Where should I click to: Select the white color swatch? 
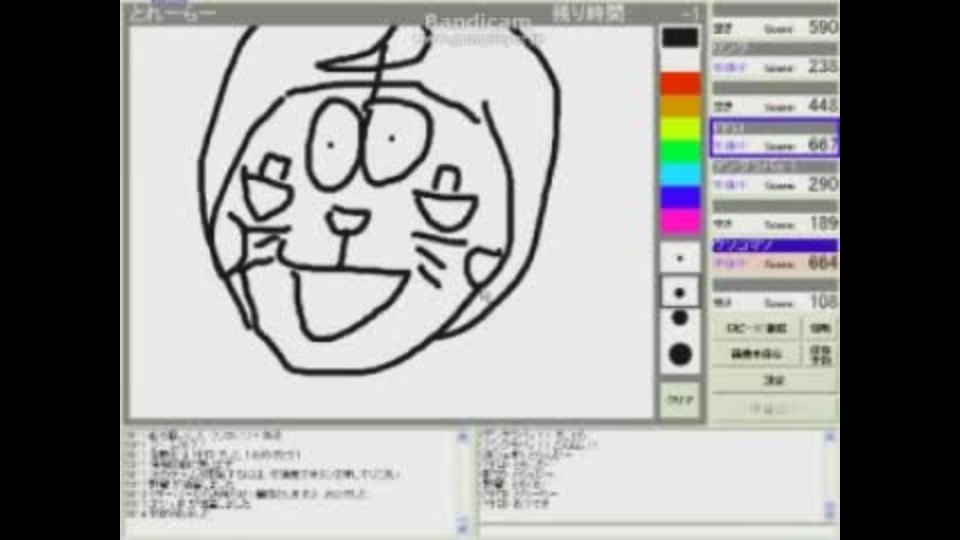click(680, 60)
